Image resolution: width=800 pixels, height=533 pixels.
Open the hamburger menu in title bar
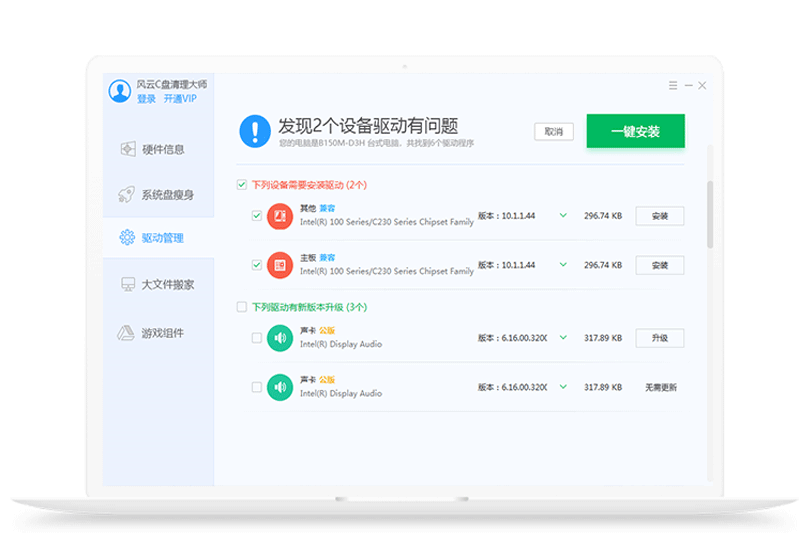pos(673,86)
